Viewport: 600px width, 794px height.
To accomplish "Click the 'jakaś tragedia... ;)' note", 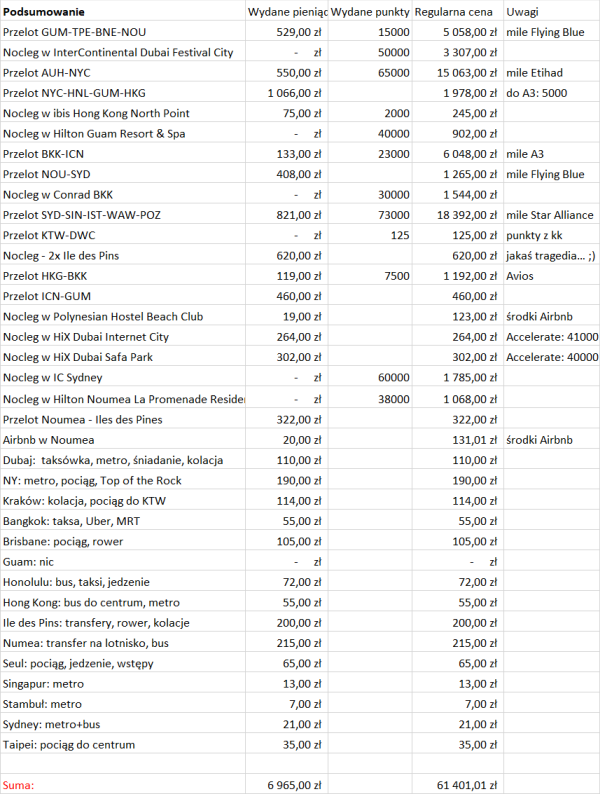I will coord(551,256).
